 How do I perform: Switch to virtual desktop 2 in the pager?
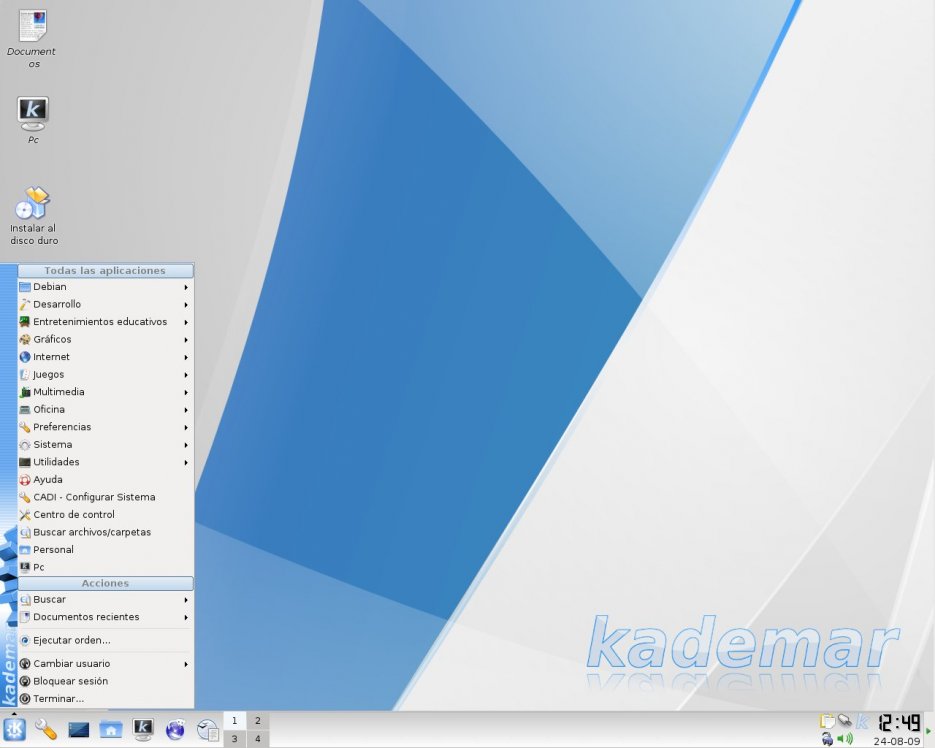click(257, 720)
